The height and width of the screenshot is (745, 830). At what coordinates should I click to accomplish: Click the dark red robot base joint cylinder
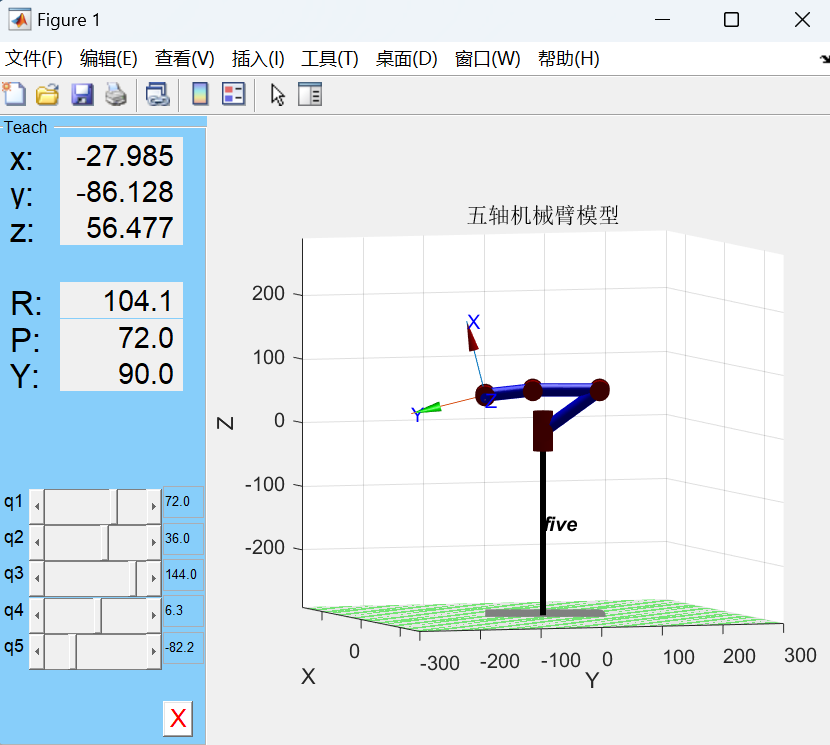[x=543, y=431]
